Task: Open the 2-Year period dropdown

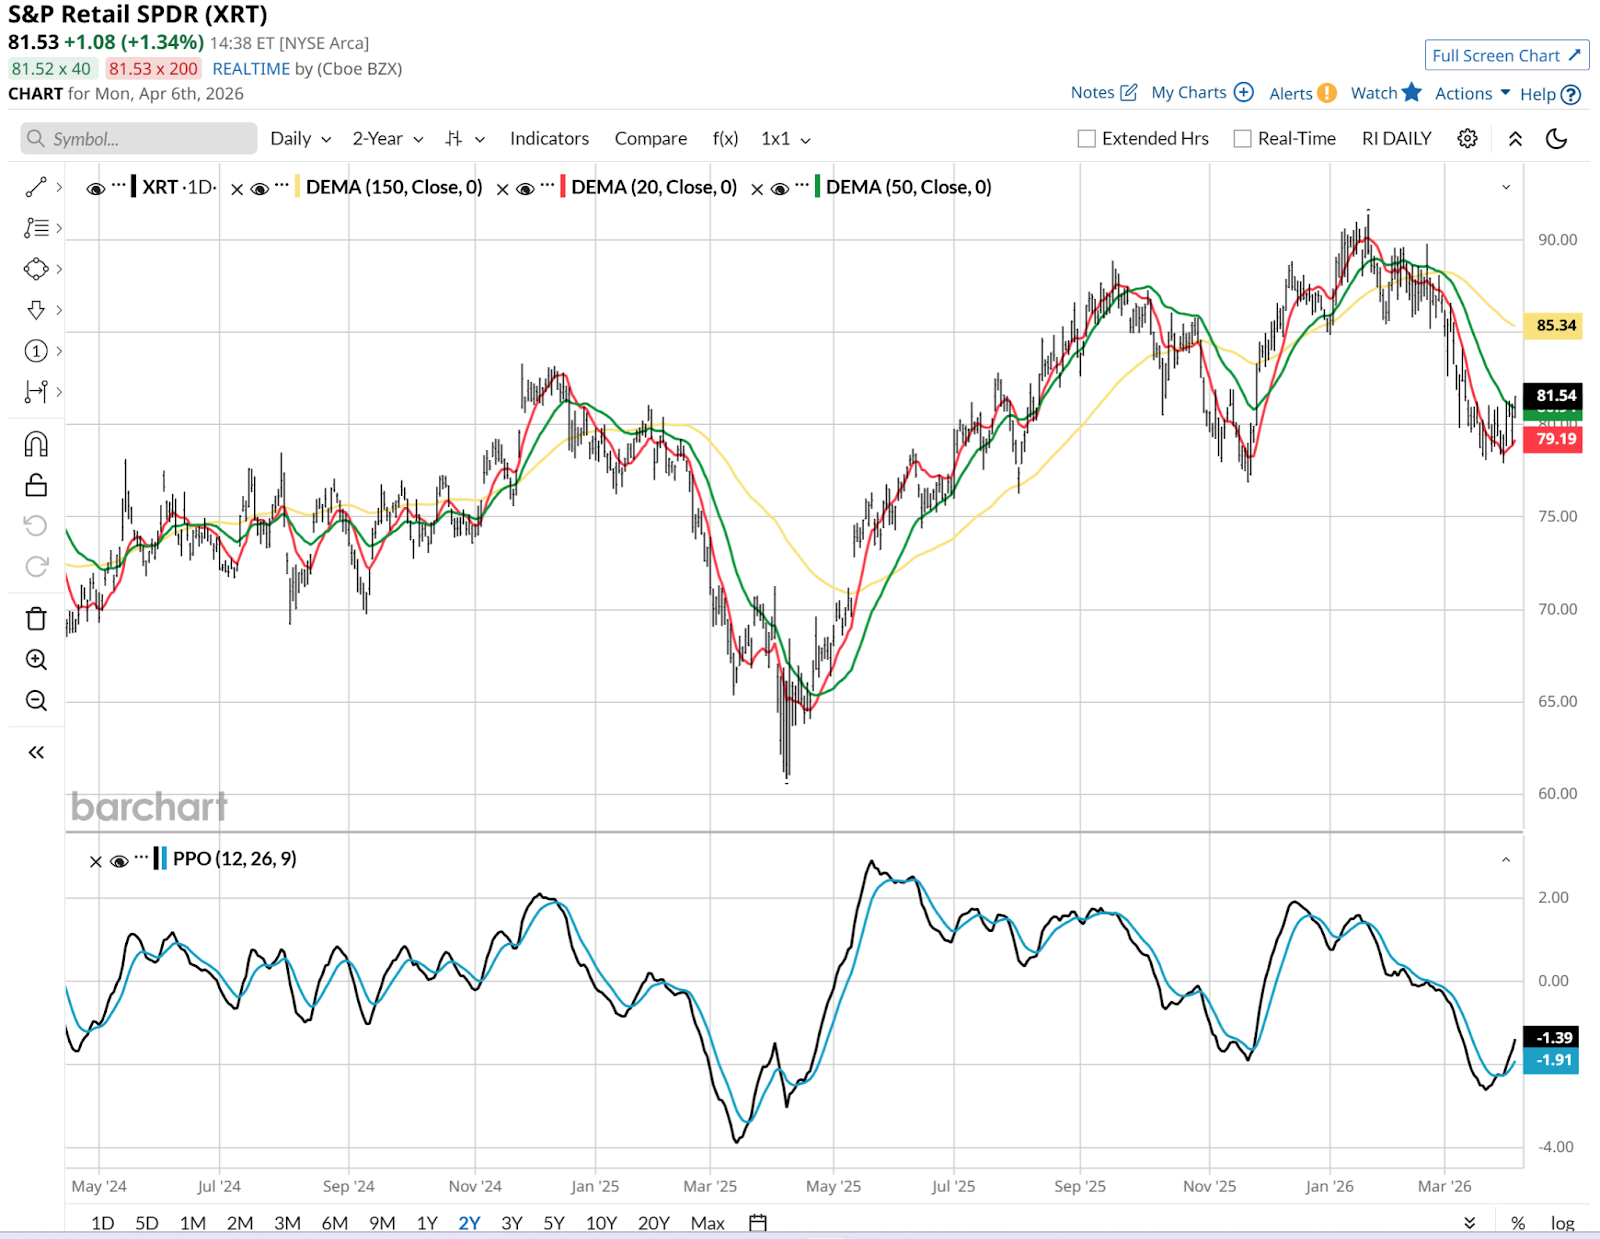Action: coord(387,139)
